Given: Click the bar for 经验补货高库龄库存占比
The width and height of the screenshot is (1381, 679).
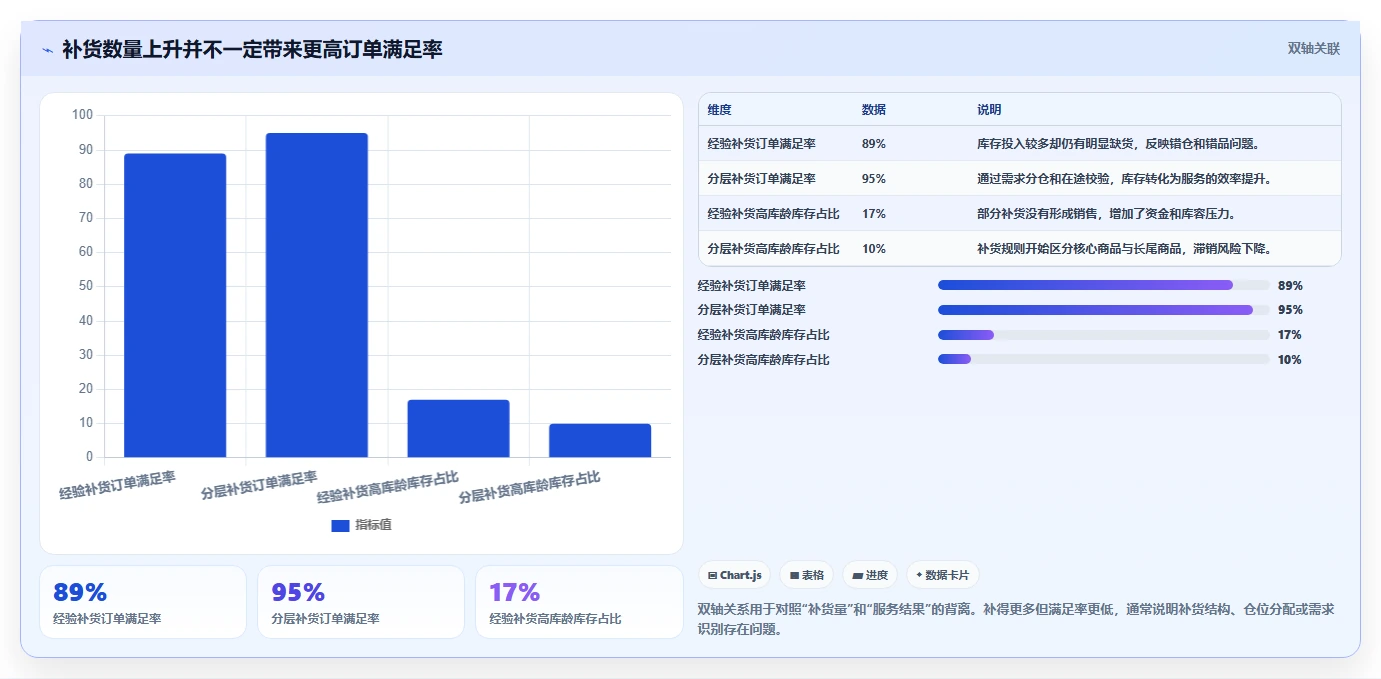Looking at the screenshot, I should point(458,428).
